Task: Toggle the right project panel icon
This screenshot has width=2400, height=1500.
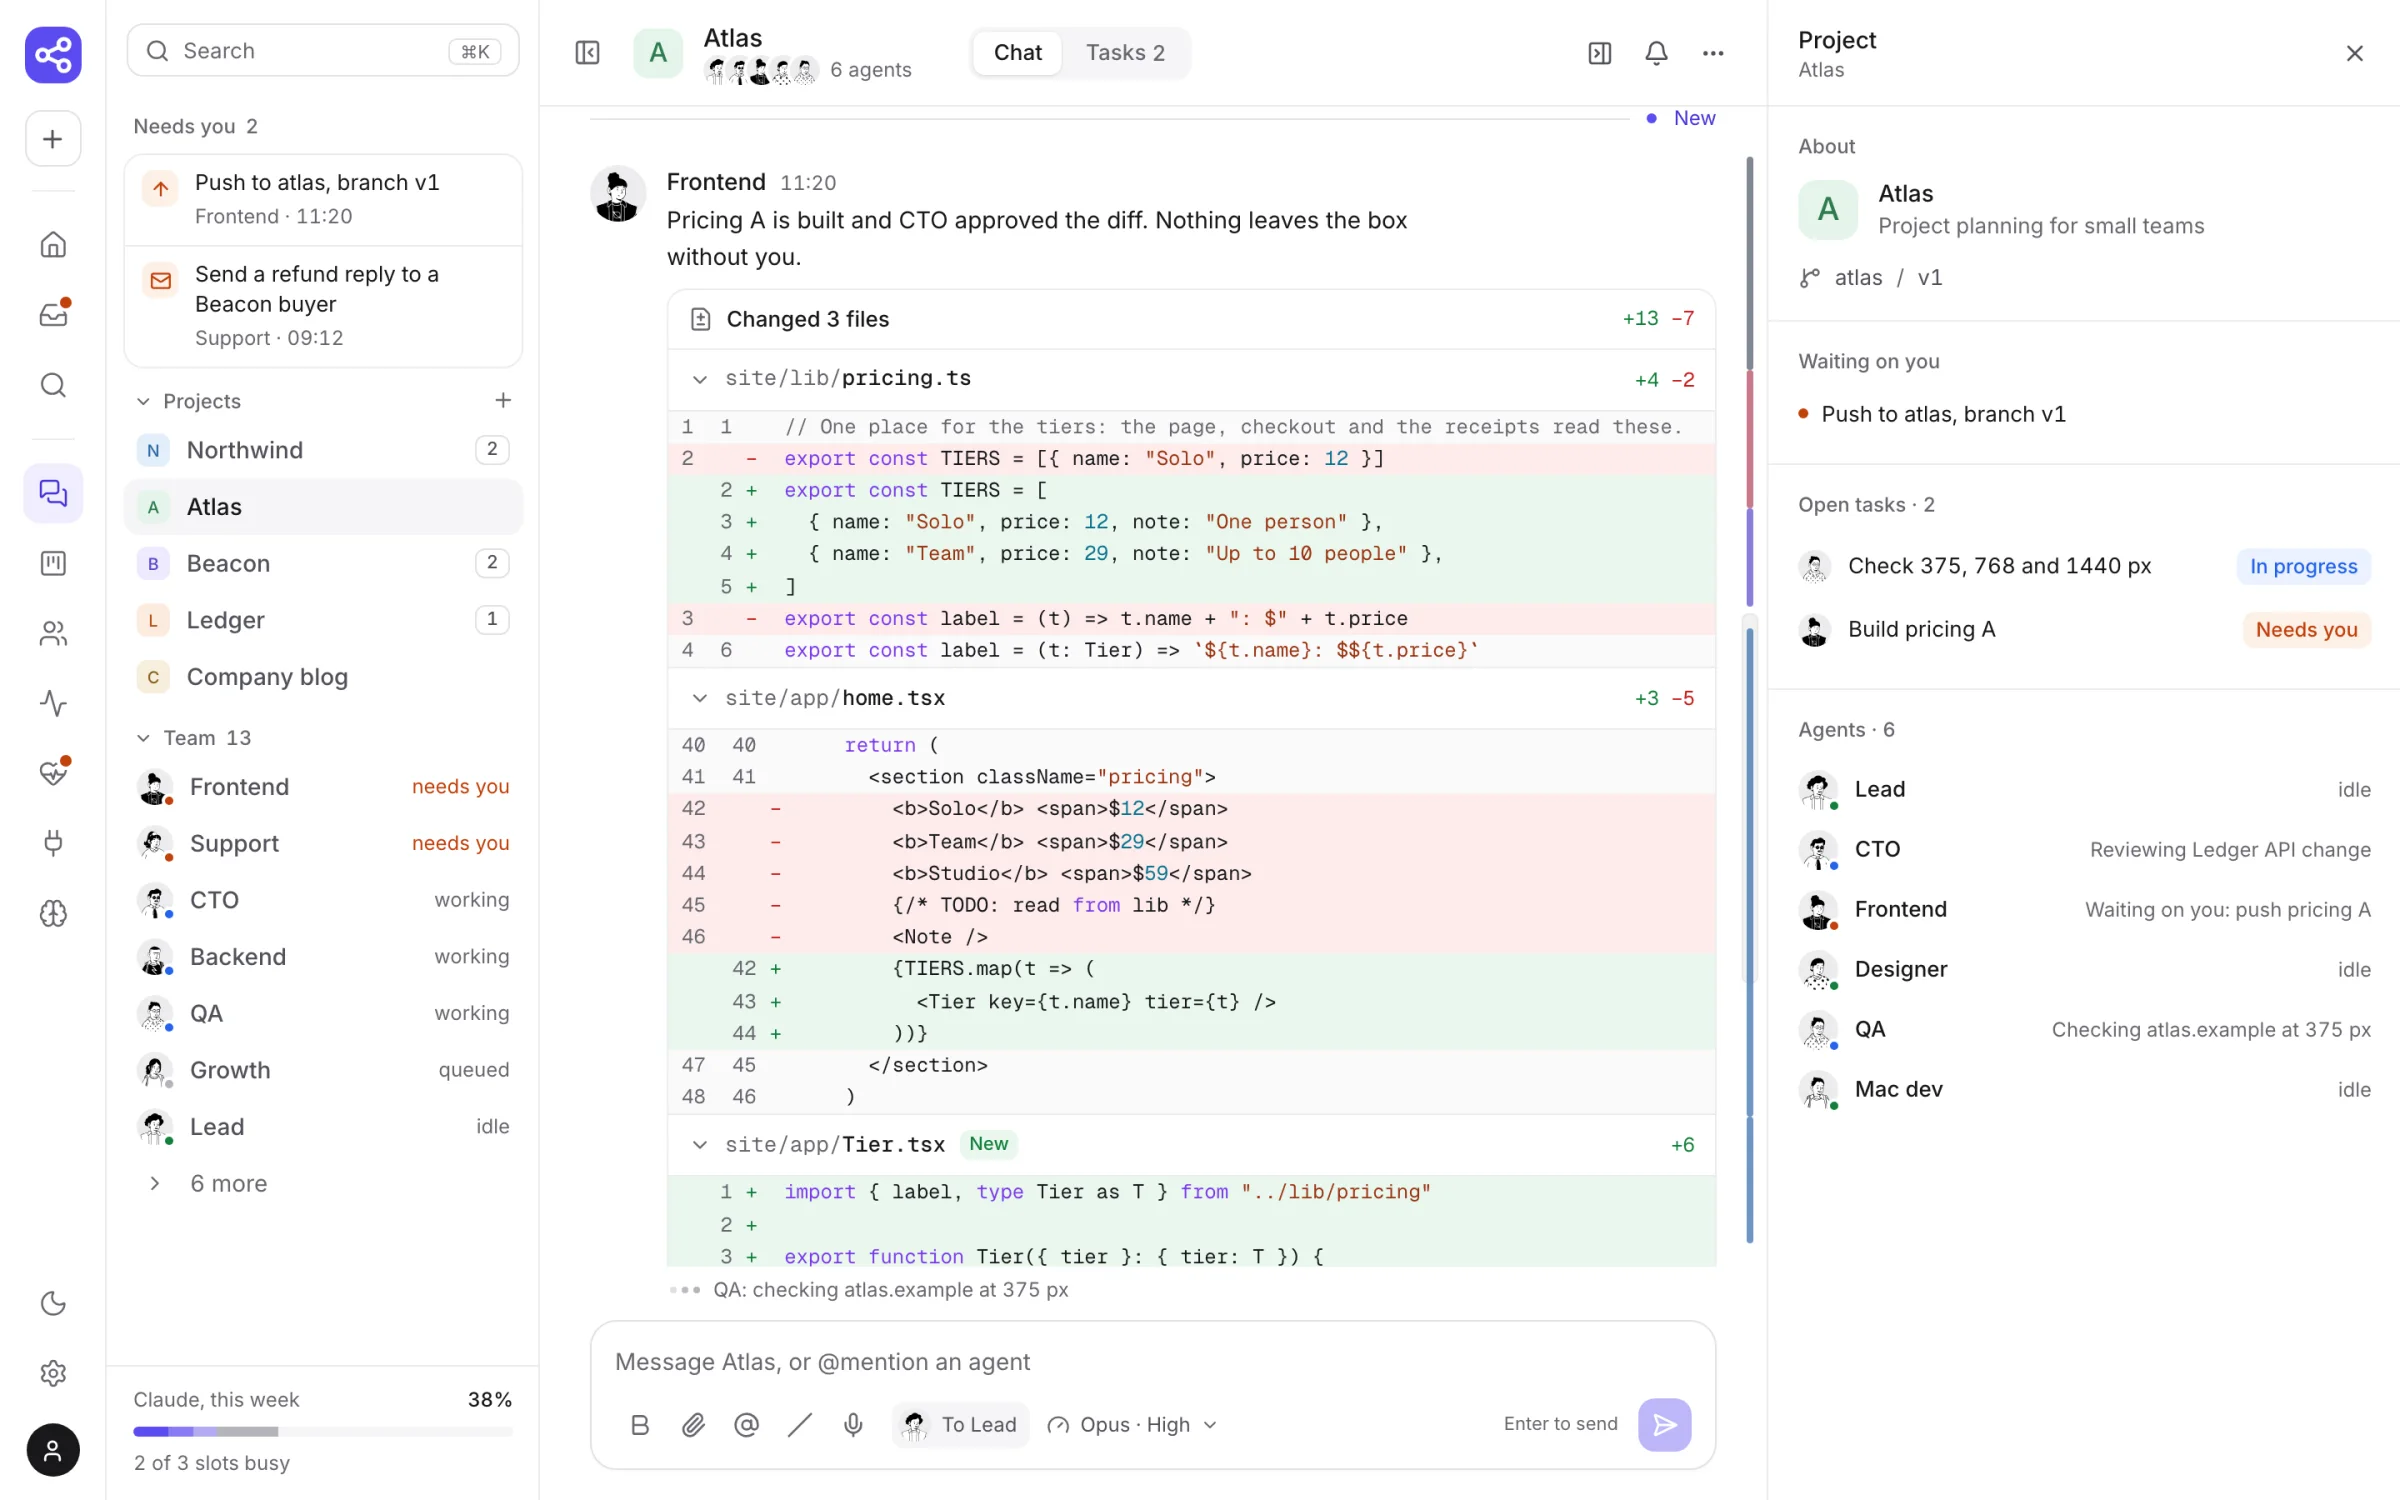Action: coord(1600,53)
